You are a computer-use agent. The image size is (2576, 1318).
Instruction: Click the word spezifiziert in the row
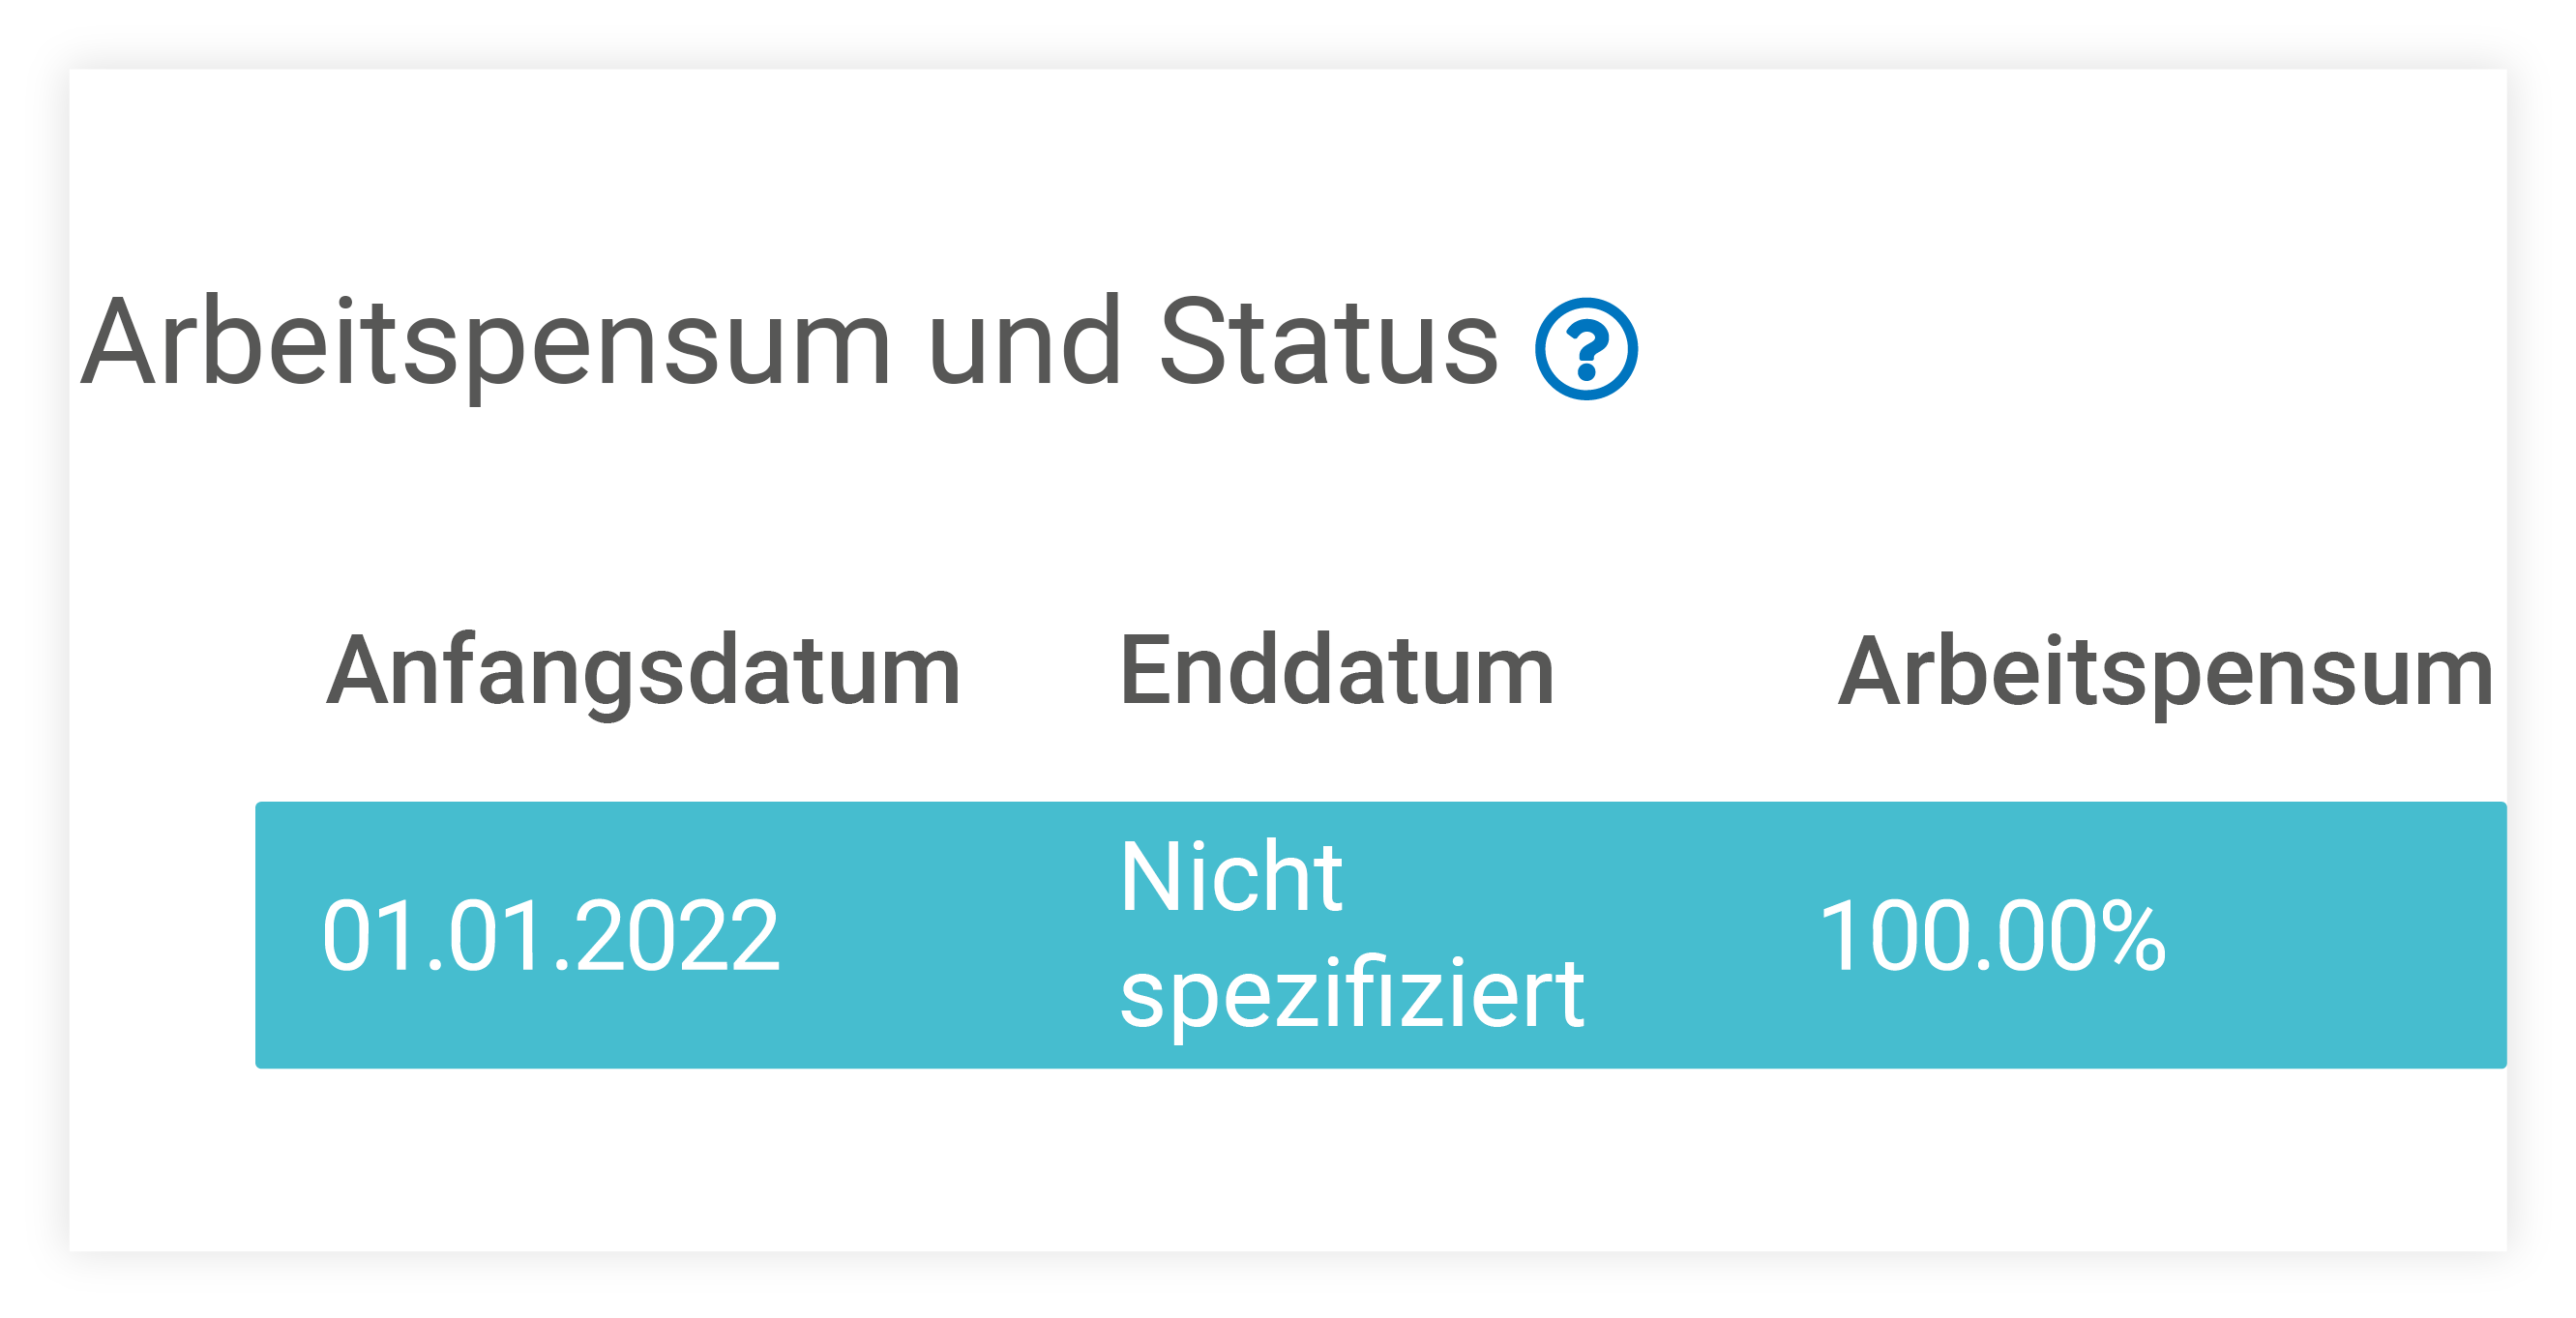click(1352, 995)
